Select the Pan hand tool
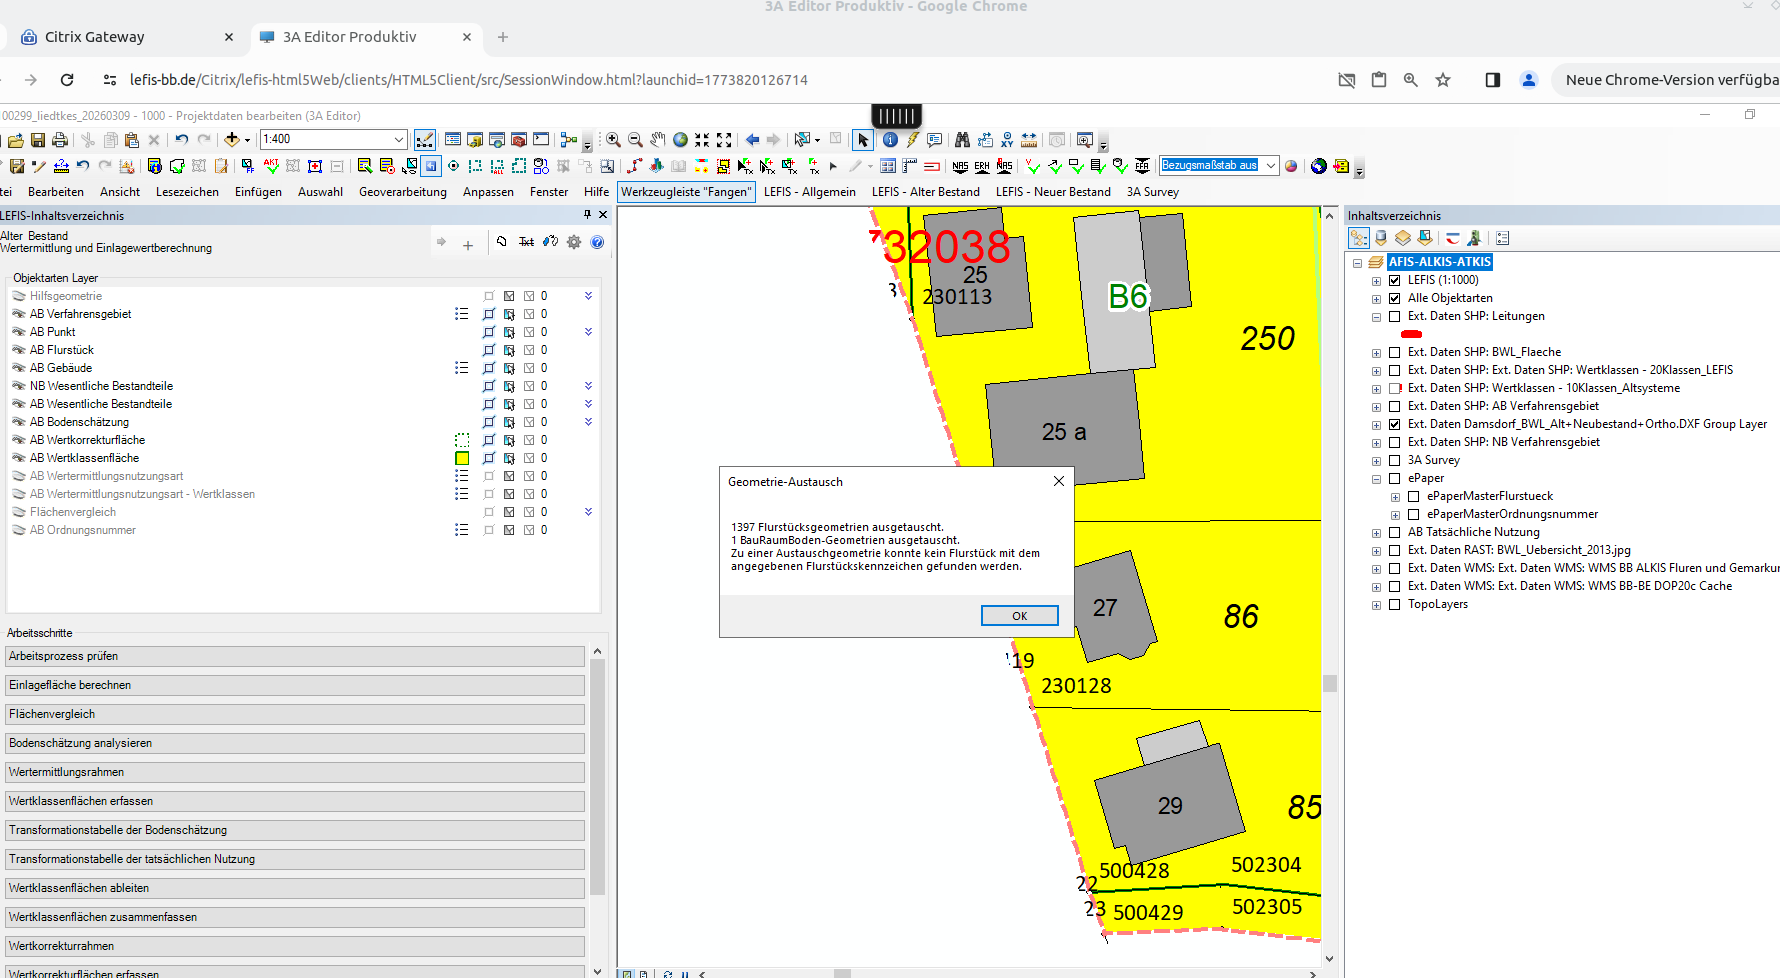 pyautogui.click(x=657, y=140)
